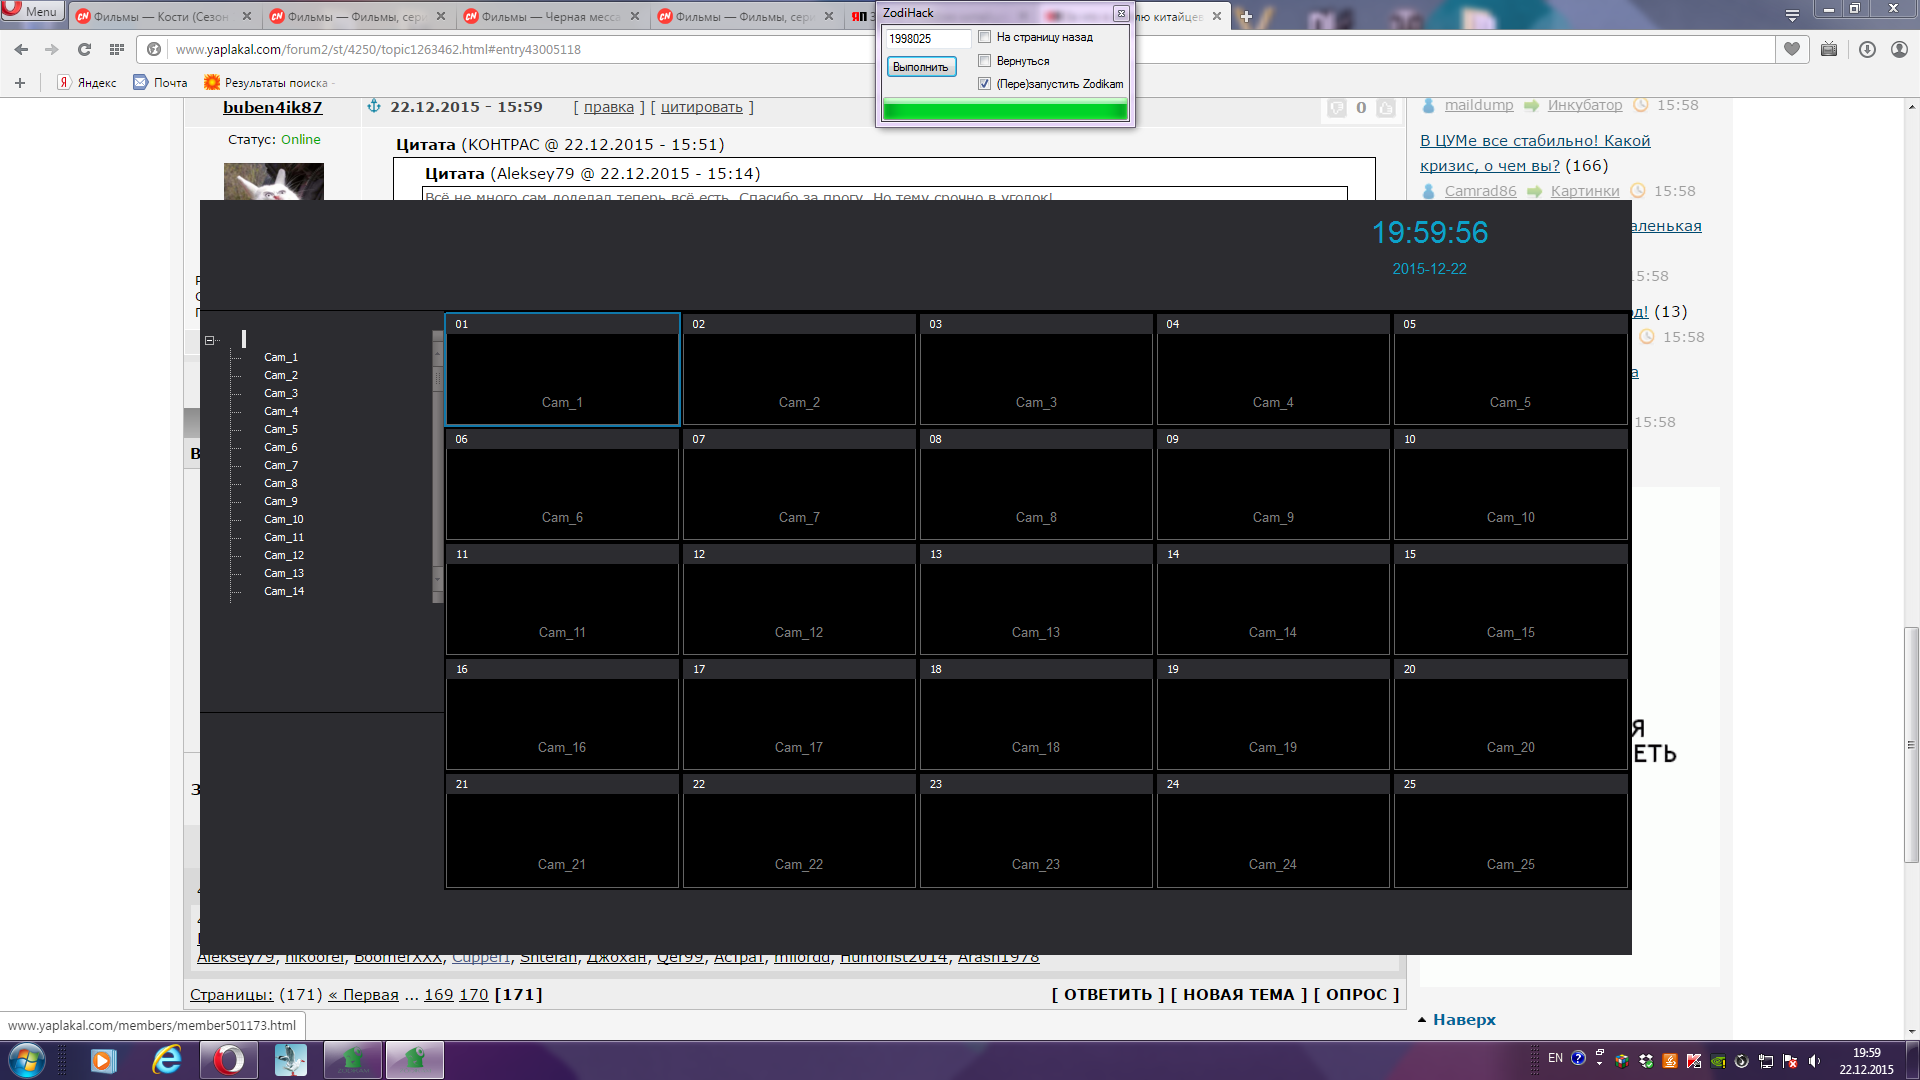The width and height of the screenshot is (1920, 1080).
Task: Add the page to bookmarks with the heart icon
Action: [1792, 49]
